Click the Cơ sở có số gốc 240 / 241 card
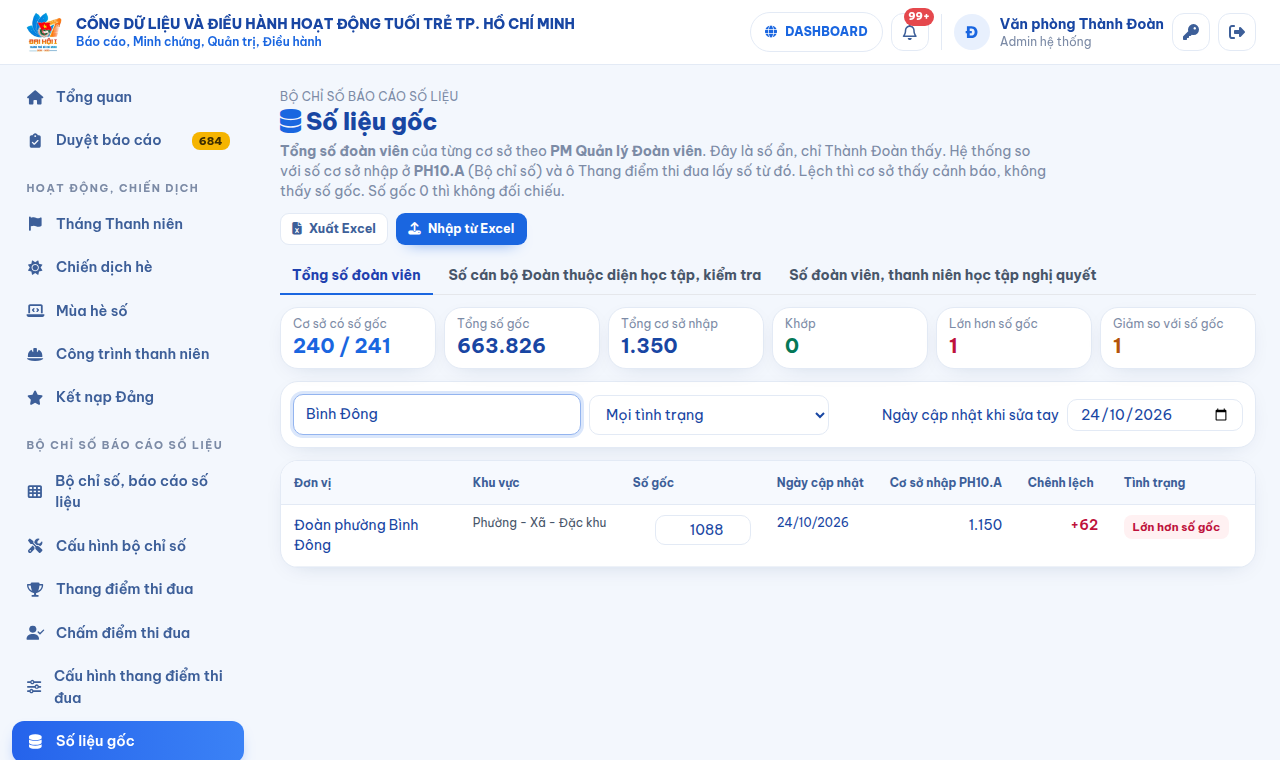Image resolution: width=1280 pixels, height=760 pixels. pos(358,338)
